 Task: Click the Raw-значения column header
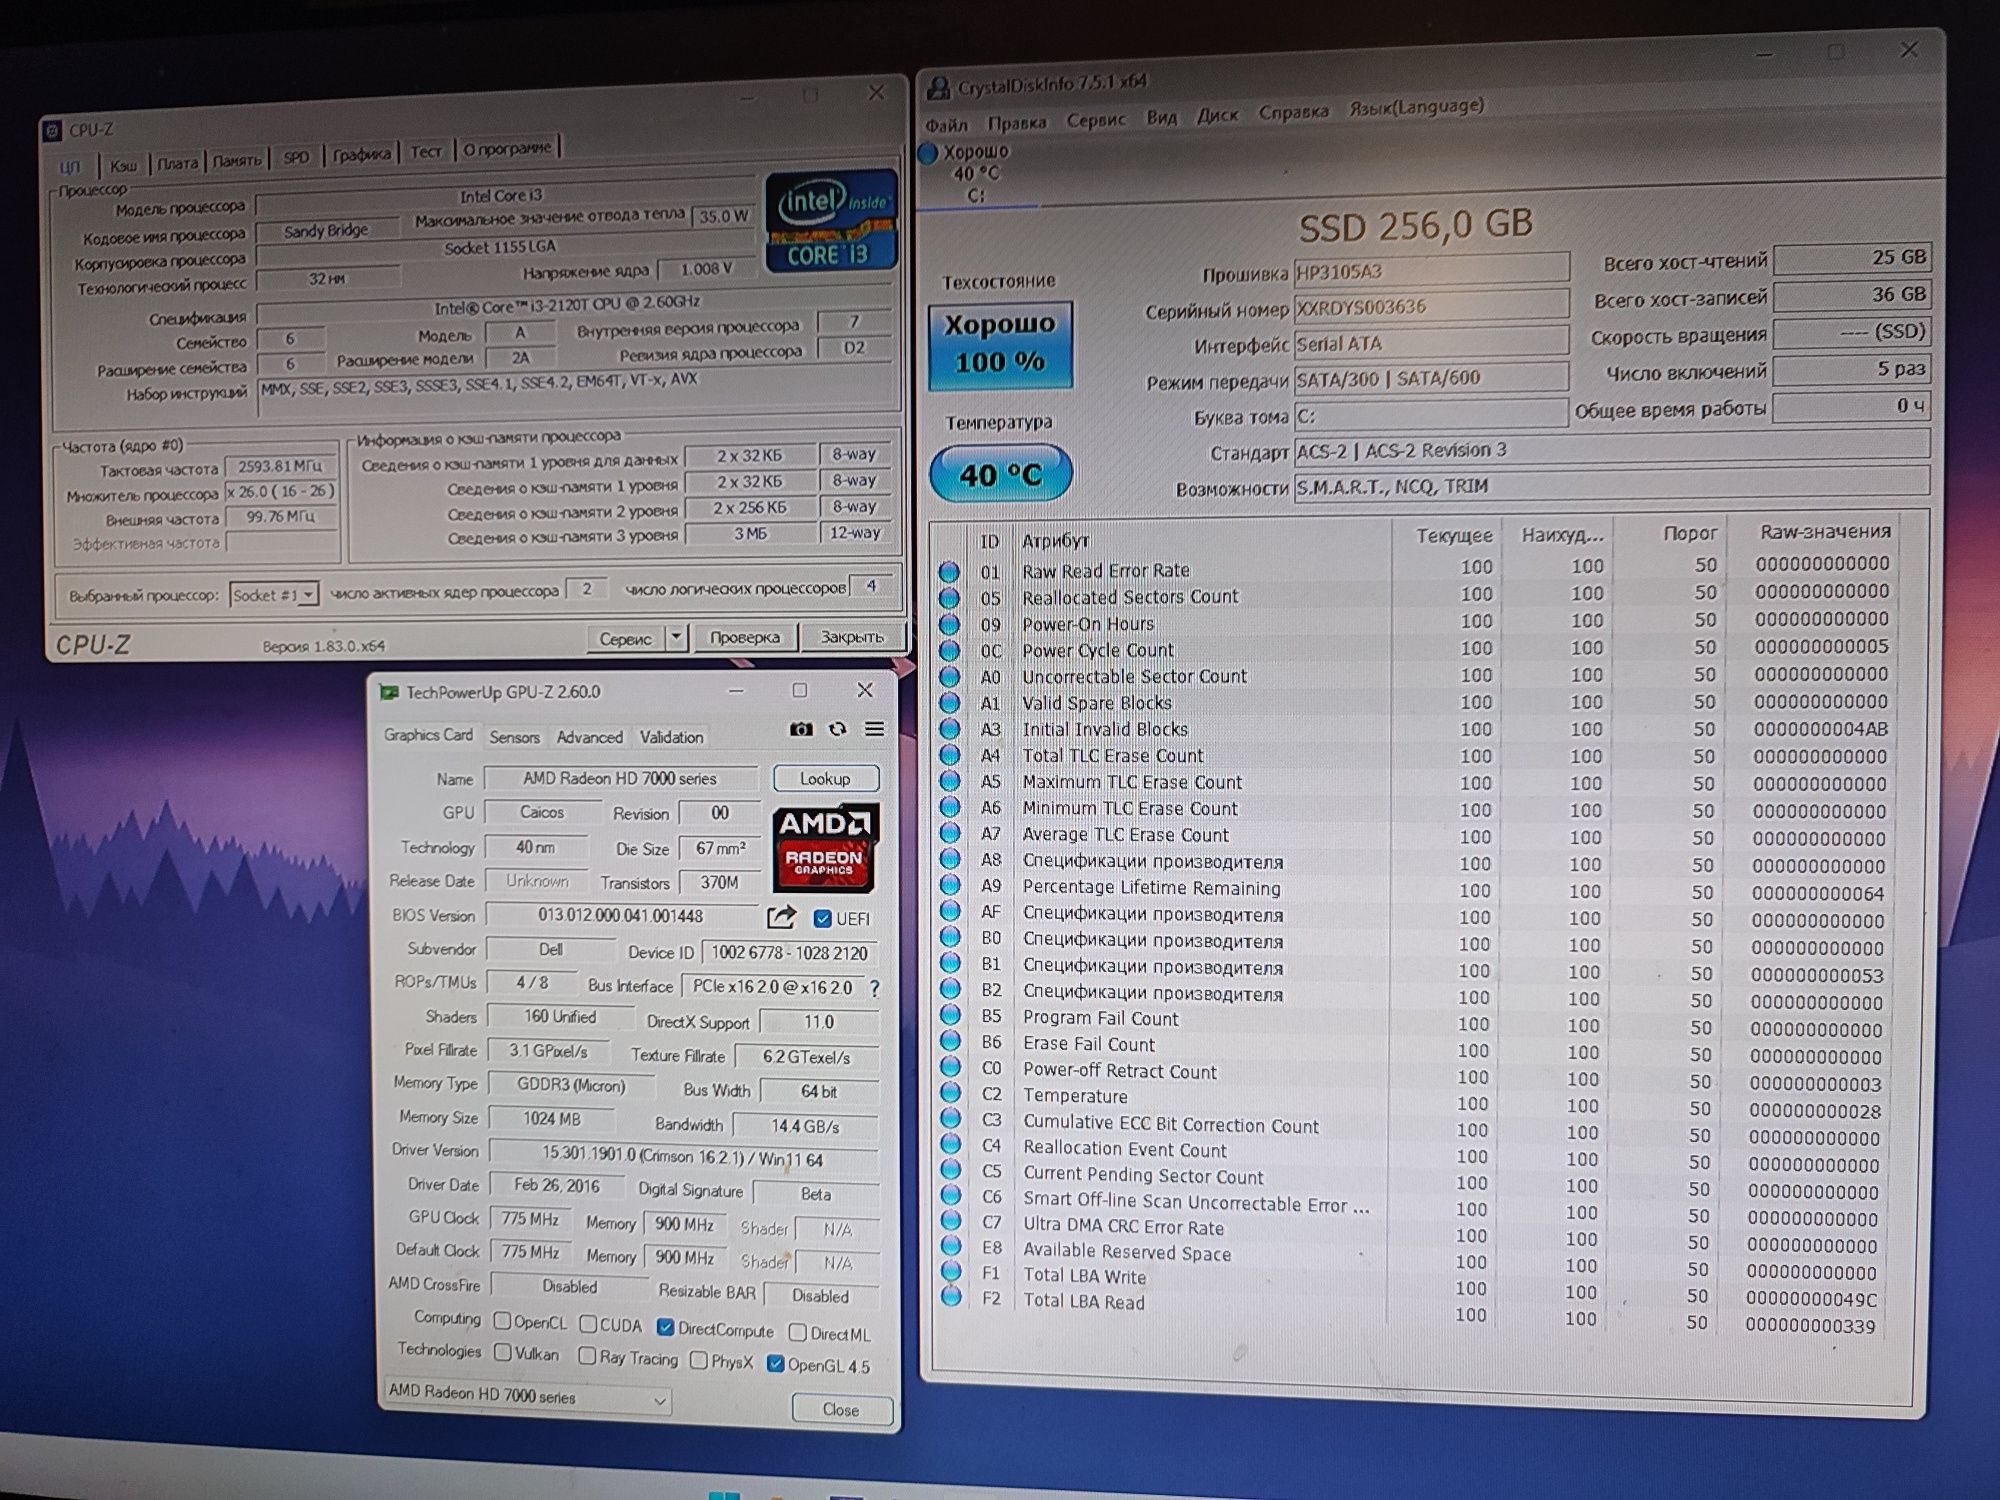(1825, 531)
